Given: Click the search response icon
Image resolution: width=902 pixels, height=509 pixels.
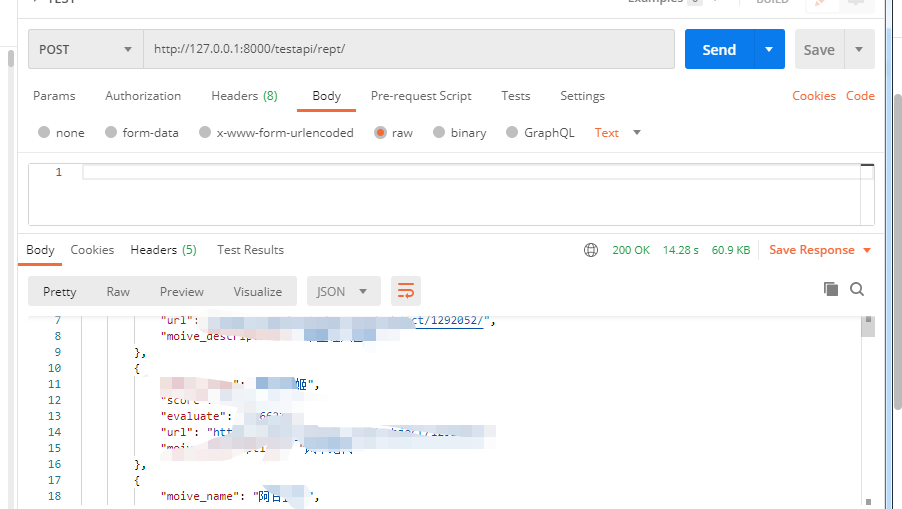Looking at the screenshot, I should click(x=857, y=289).
